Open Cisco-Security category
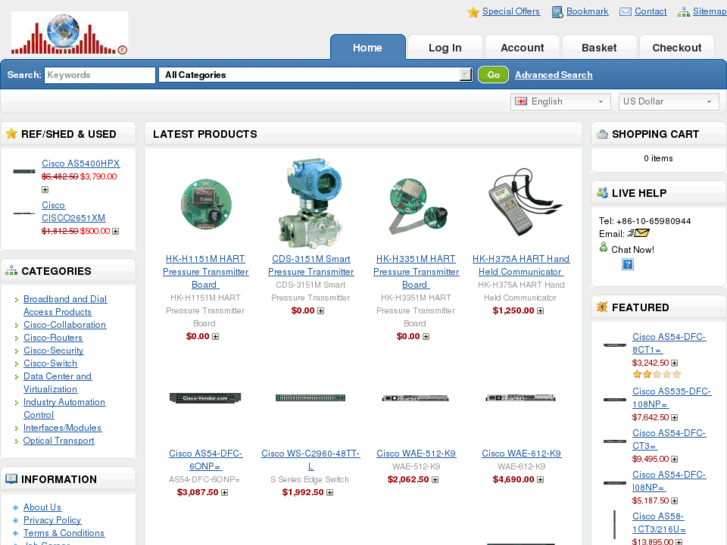The image size is (727, 545). pyautogui.click(x=53, y=351)
